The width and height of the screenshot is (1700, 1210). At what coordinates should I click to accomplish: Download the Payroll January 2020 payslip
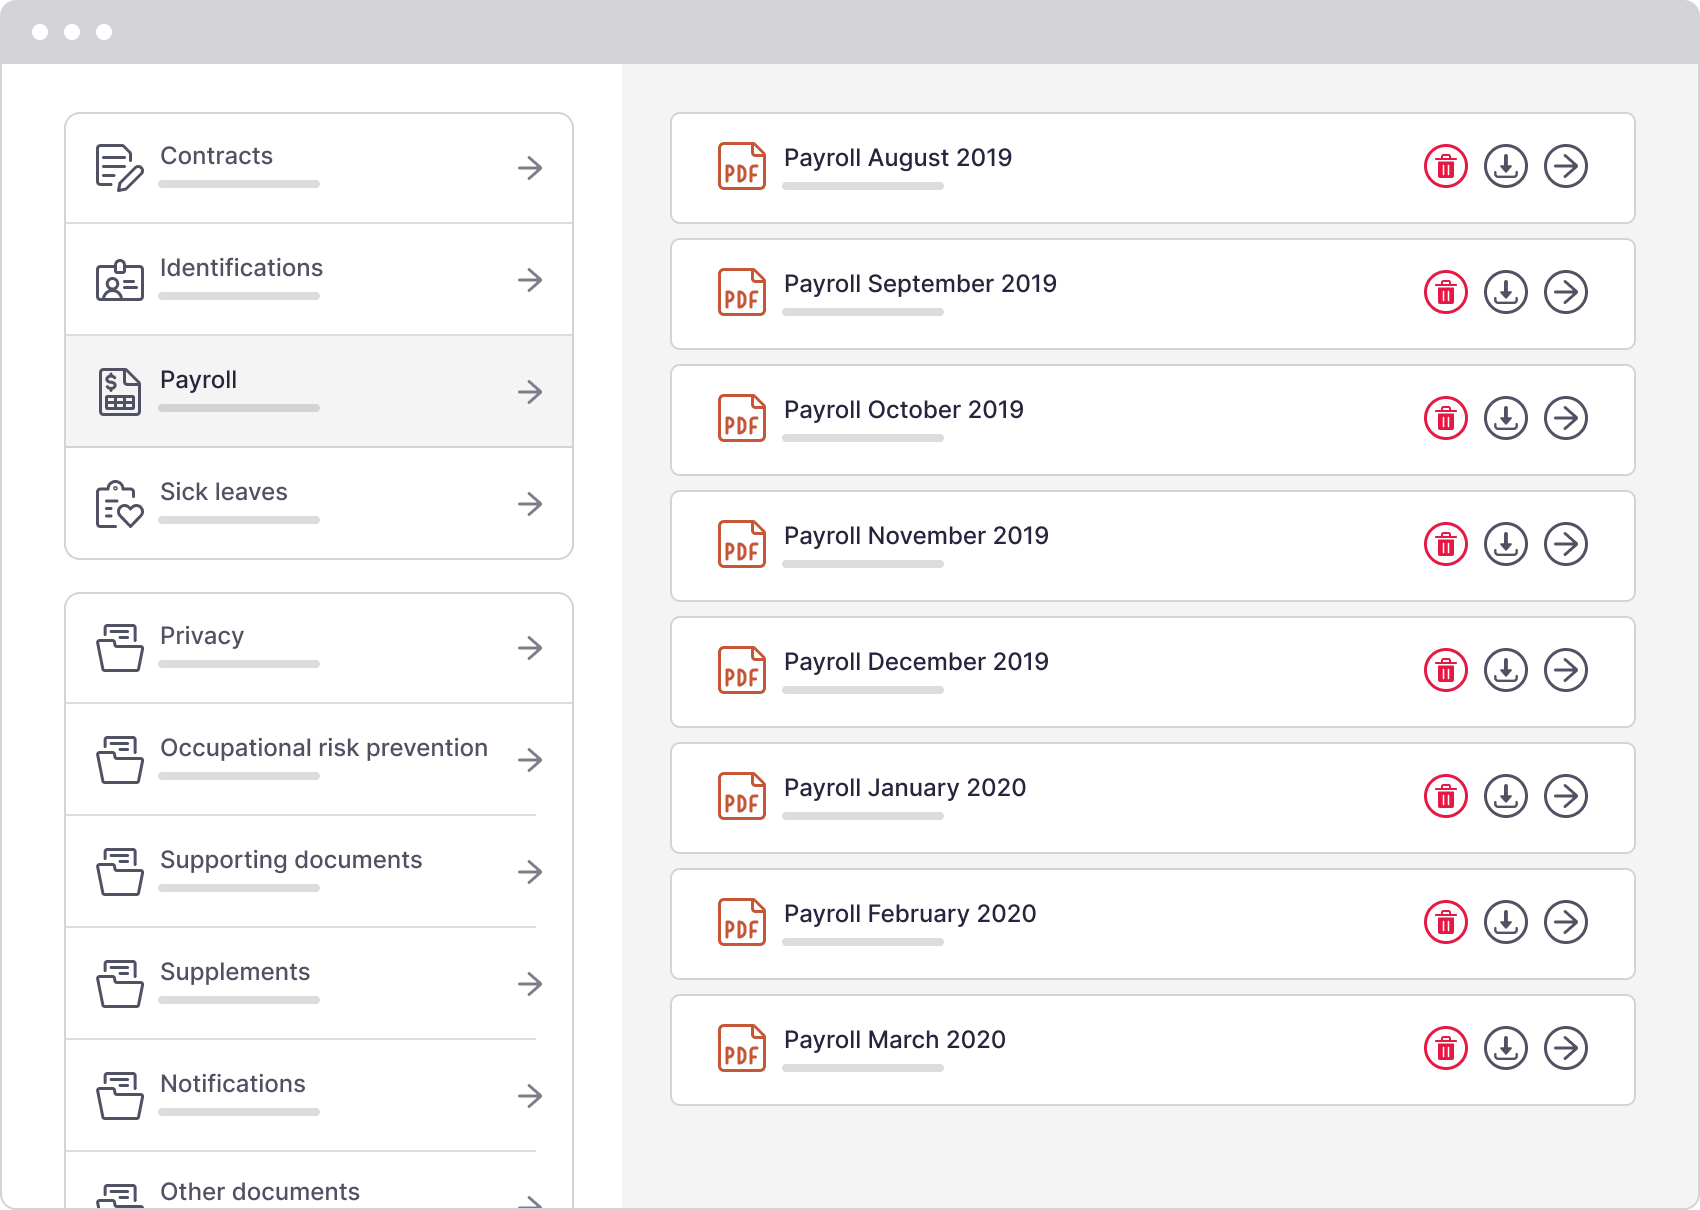[x=1506, y=797]
